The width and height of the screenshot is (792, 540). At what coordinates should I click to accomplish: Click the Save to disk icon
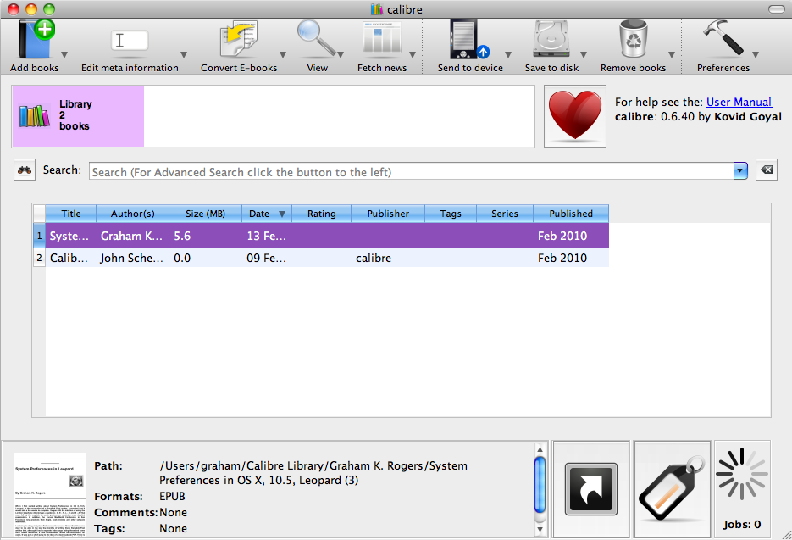tap(552, 39)
